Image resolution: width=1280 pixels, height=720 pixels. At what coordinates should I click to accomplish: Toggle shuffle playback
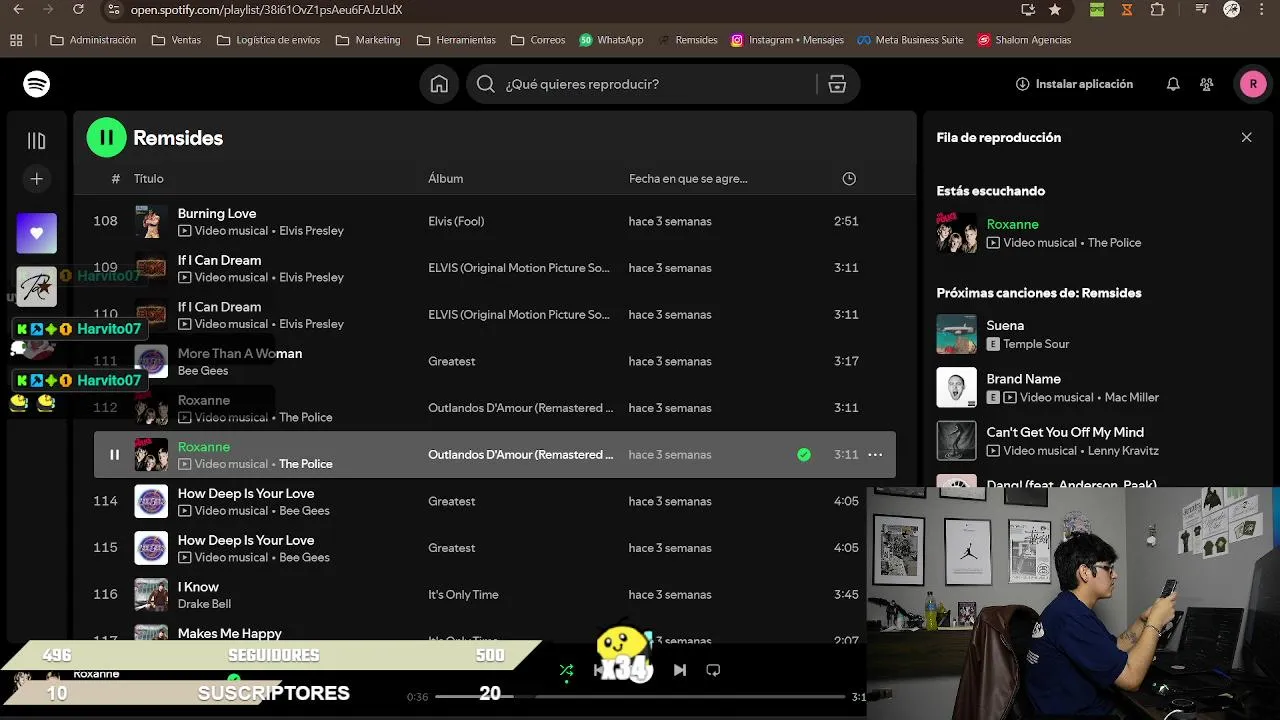pos(567,670)
